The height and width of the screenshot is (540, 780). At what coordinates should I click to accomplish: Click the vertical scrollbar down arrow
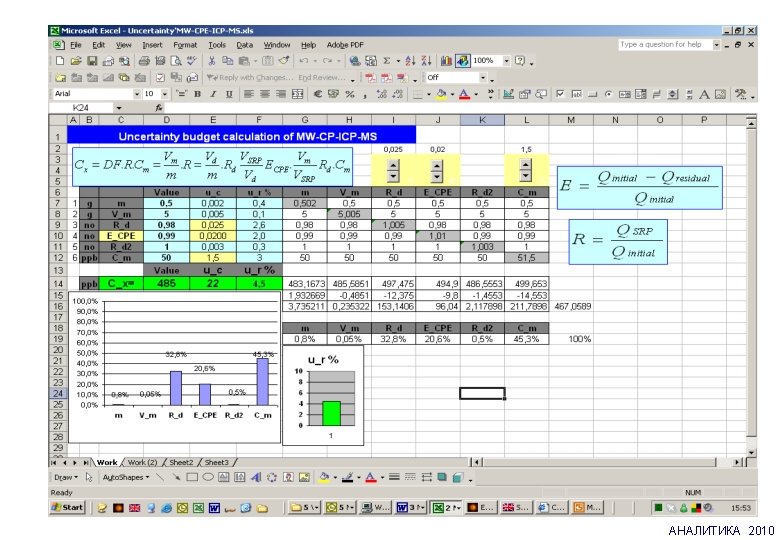[x=751, y=452]
